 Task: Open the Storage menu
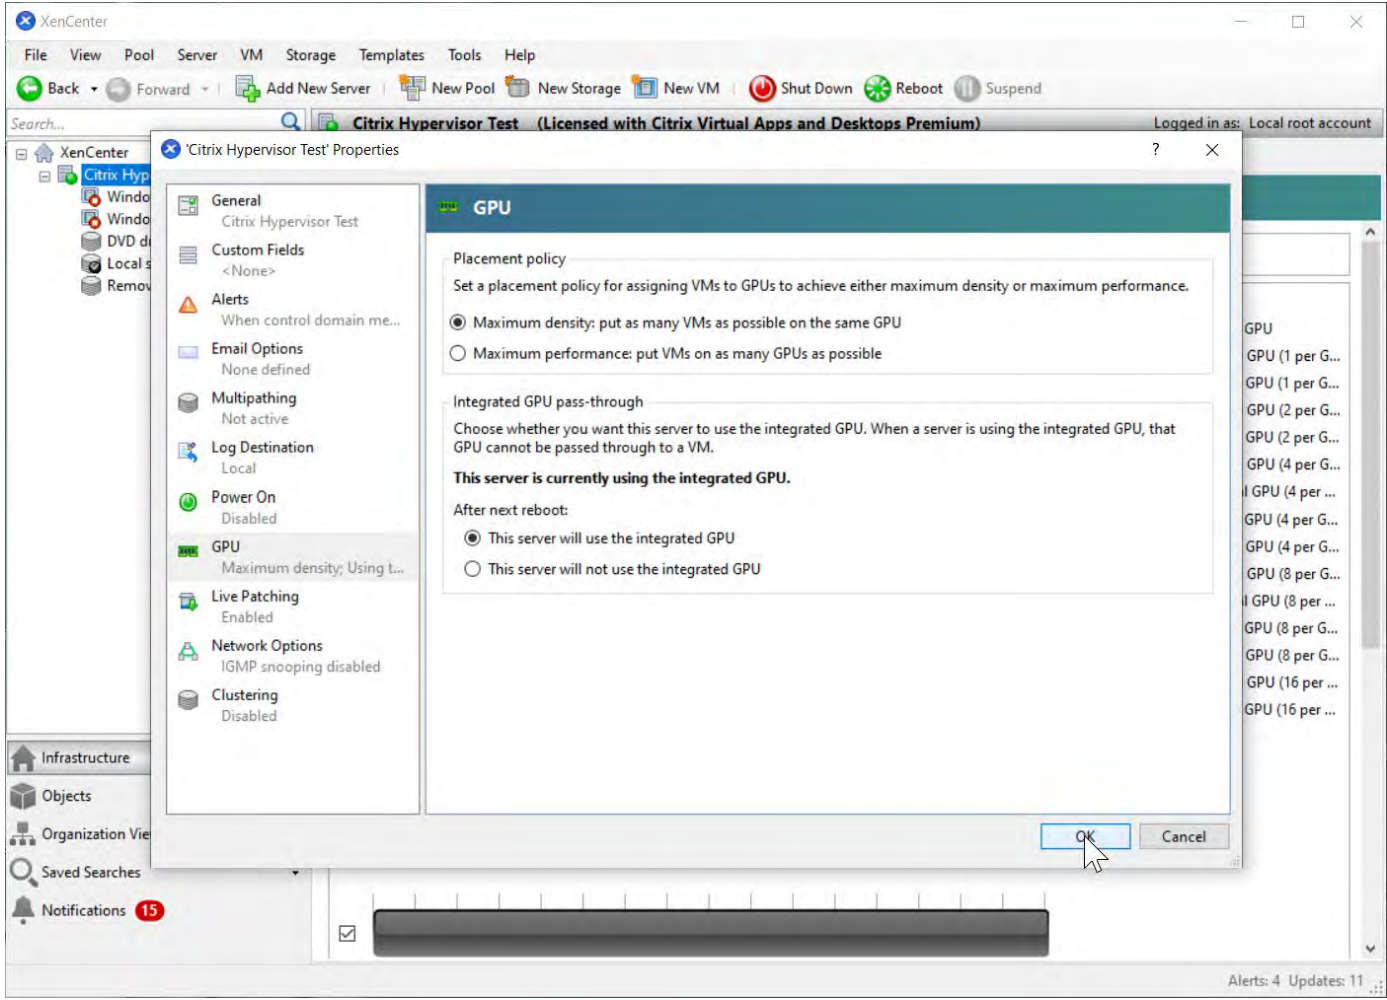(x=310, y=55)
